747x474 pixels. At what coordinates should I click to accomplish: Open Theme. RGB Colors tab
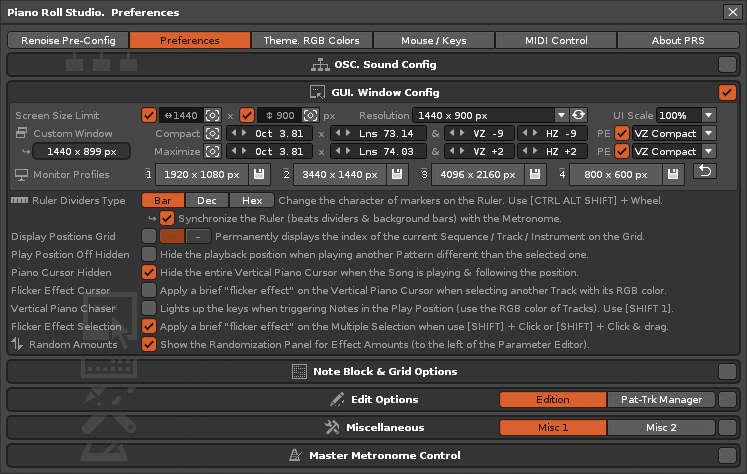tap(312, 40)
